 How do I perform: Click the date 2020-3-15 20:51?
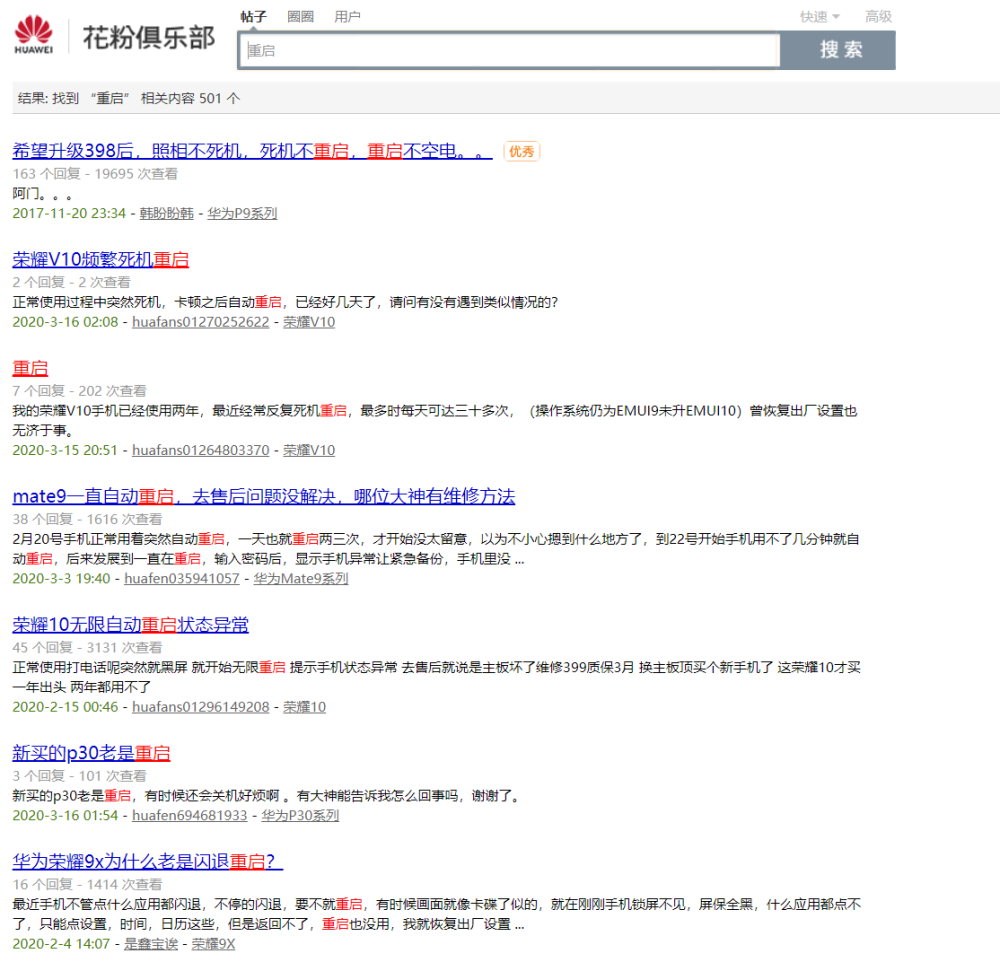pos(65,450)
